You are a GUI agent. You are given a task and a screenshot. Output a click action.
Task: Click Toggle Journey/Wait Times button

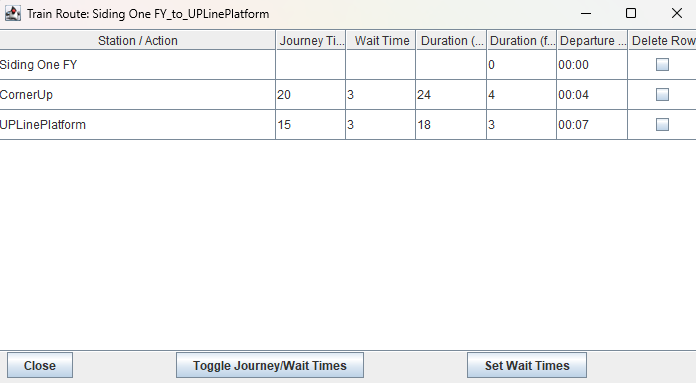pyautogui.click(x=270, y=365)
